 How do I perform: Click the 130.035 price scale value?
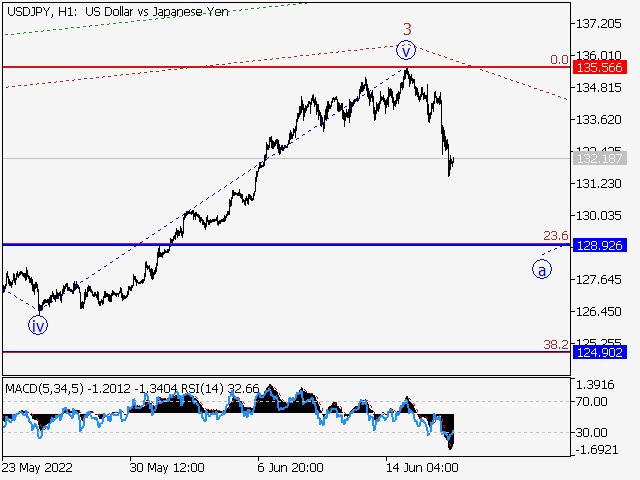click(598, 216)
